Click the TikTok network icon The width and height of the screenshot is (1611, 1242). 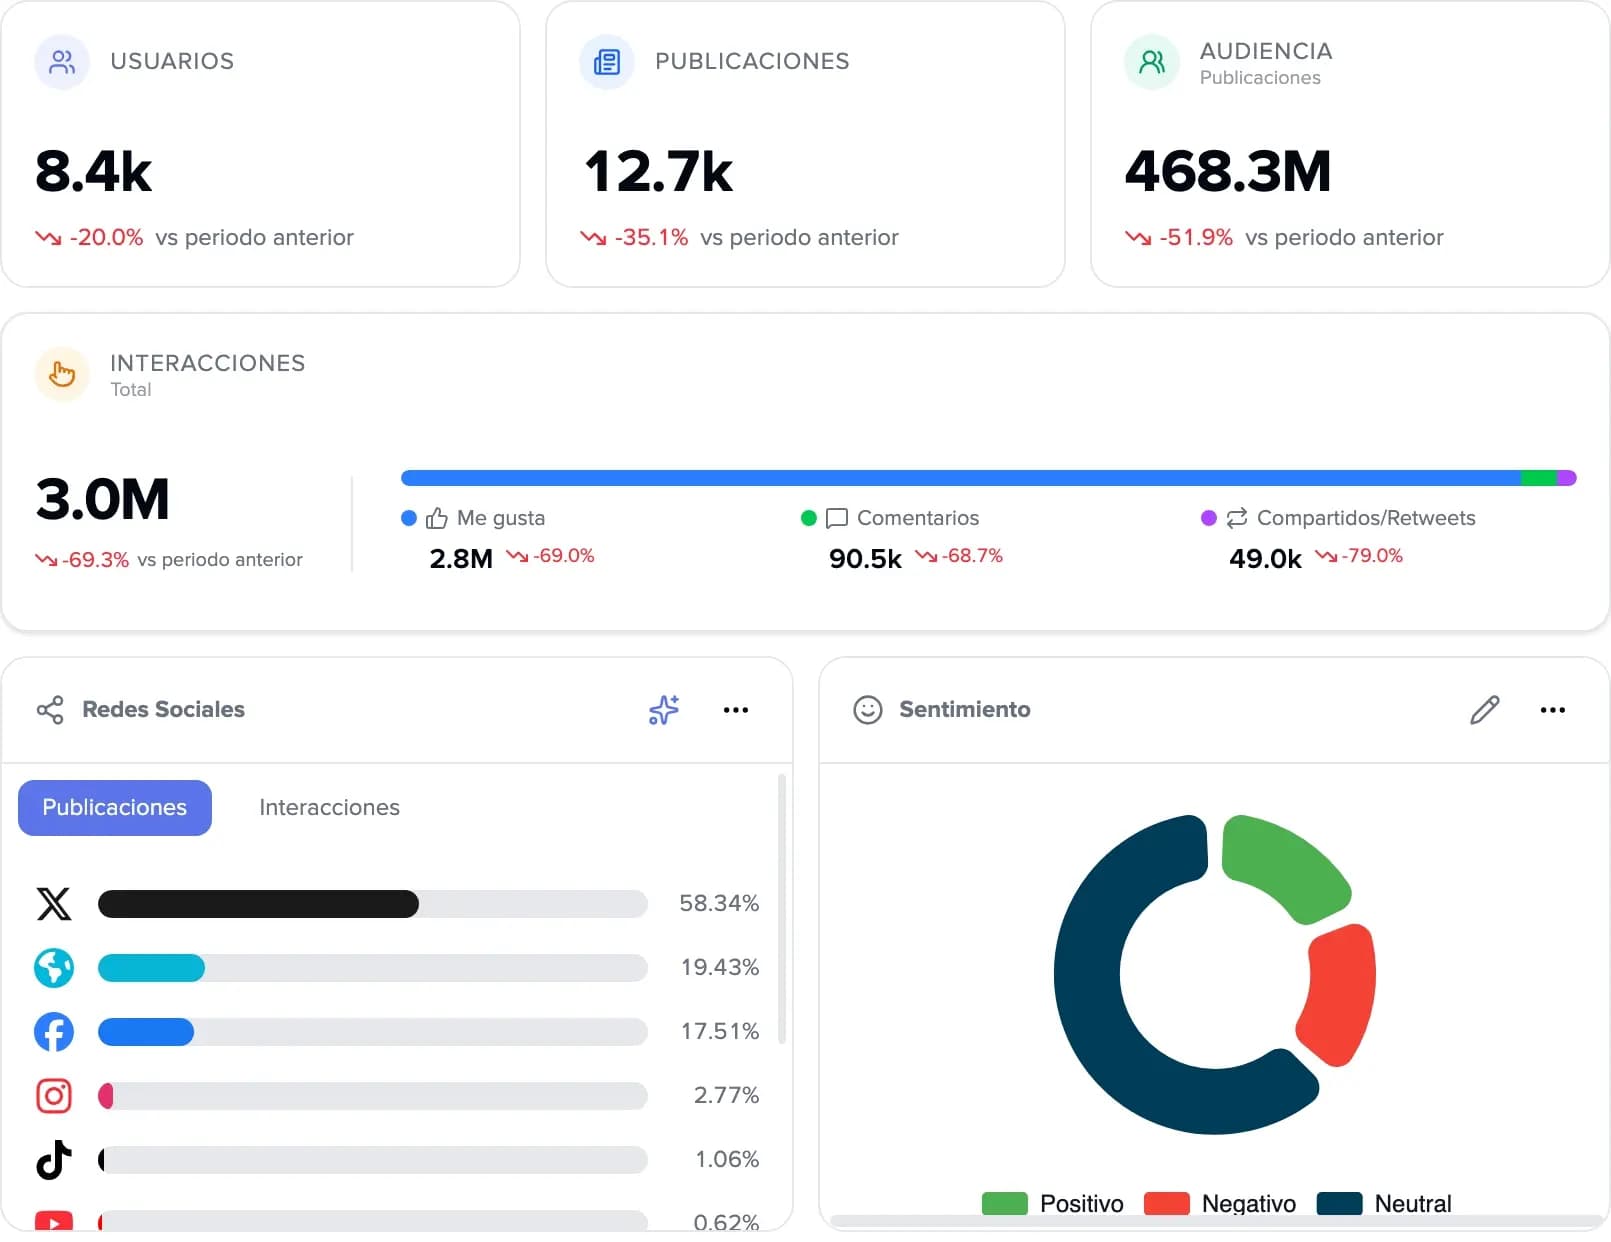(x=54, y=1160)
